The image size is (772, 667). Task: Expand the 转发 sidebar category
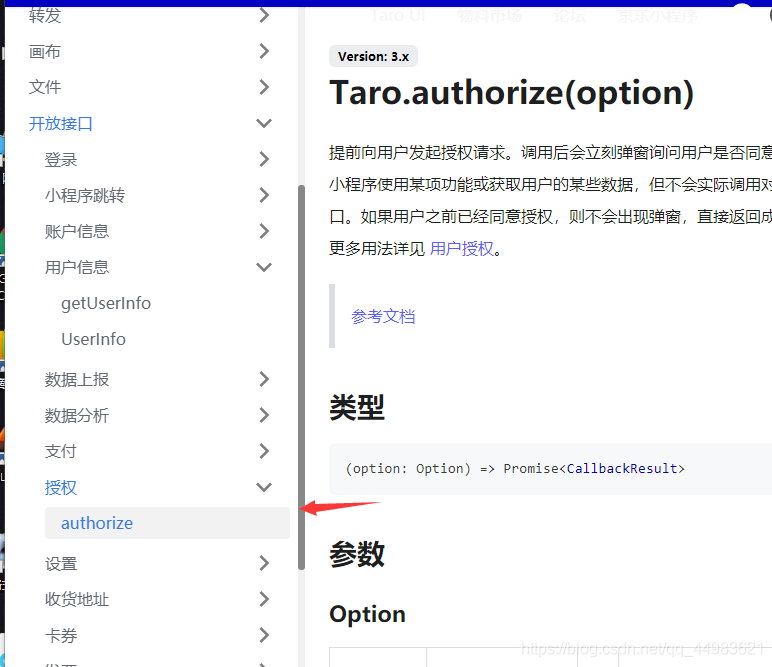[264, 15]
